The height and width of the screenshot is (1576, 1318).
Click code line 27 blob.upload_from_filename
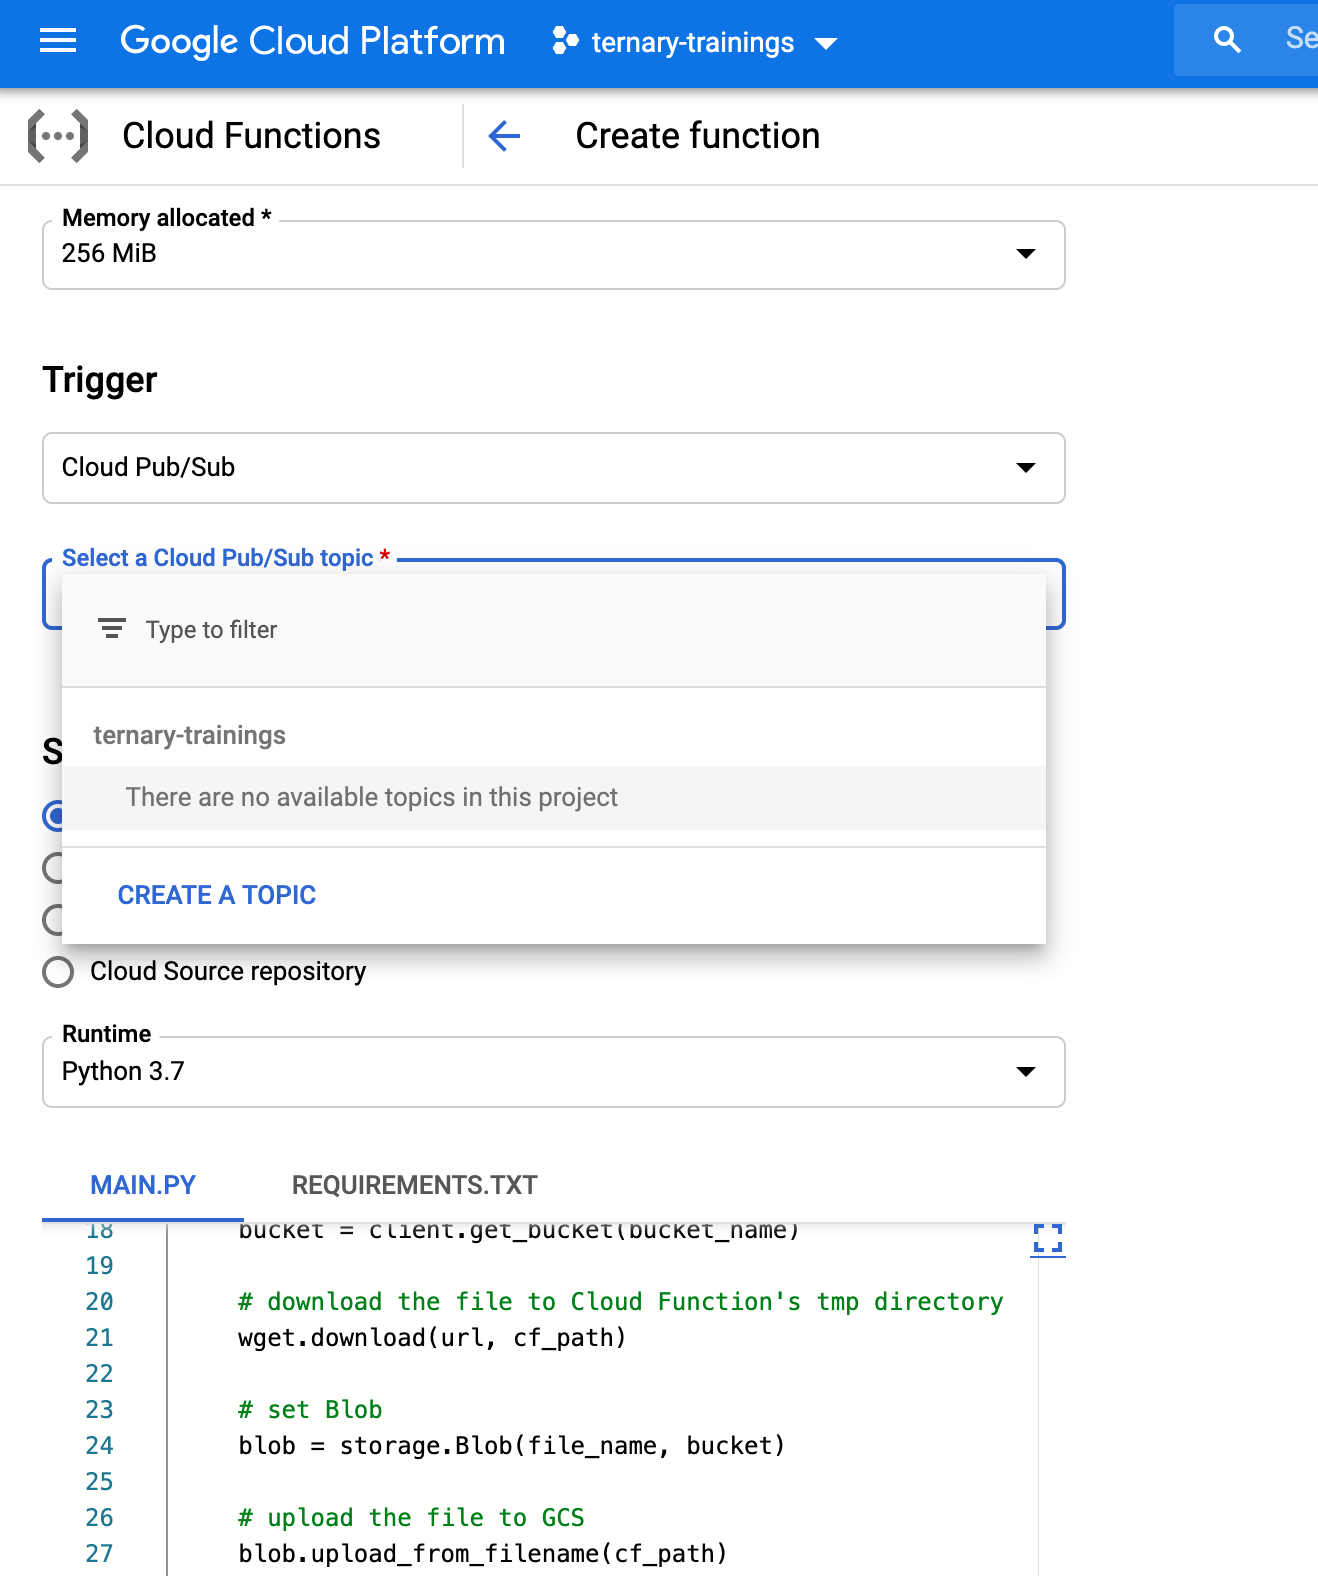[x=483, y=1554]
